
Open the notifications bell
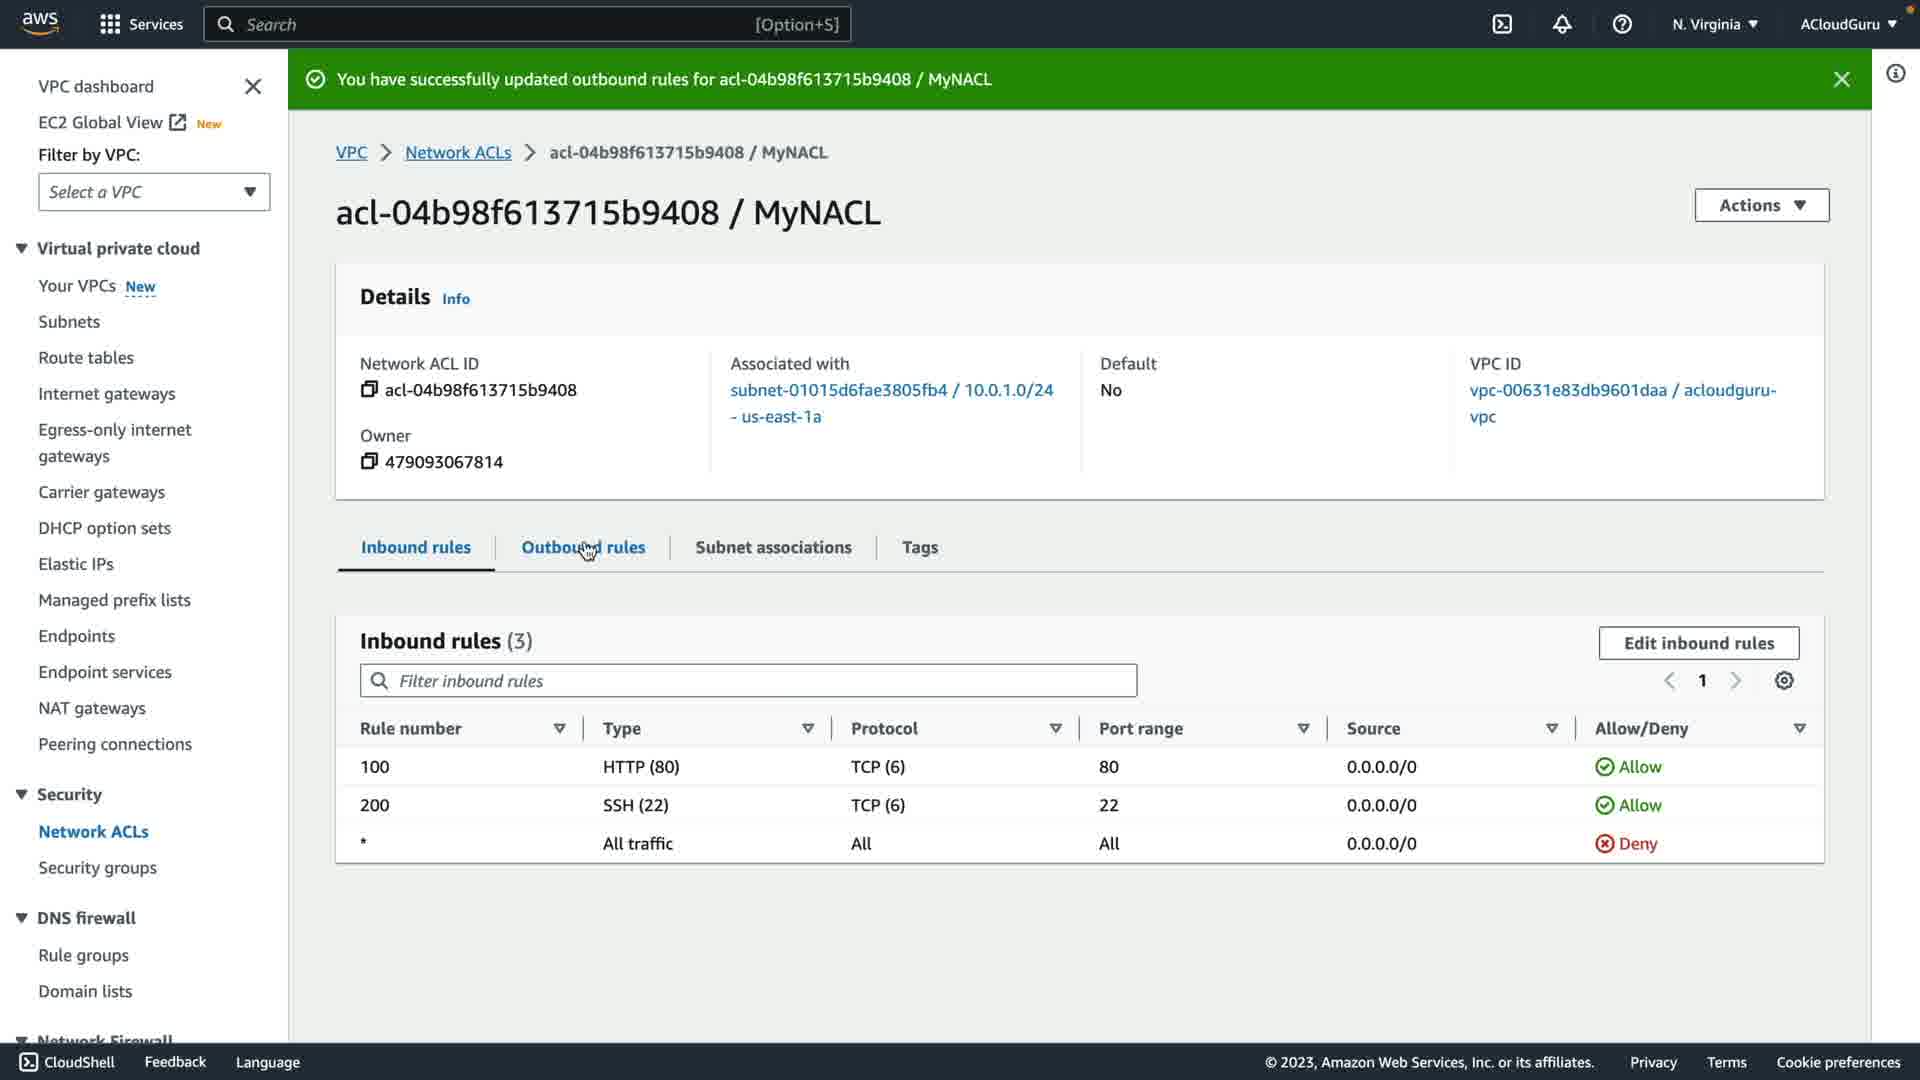[1562, 24]
